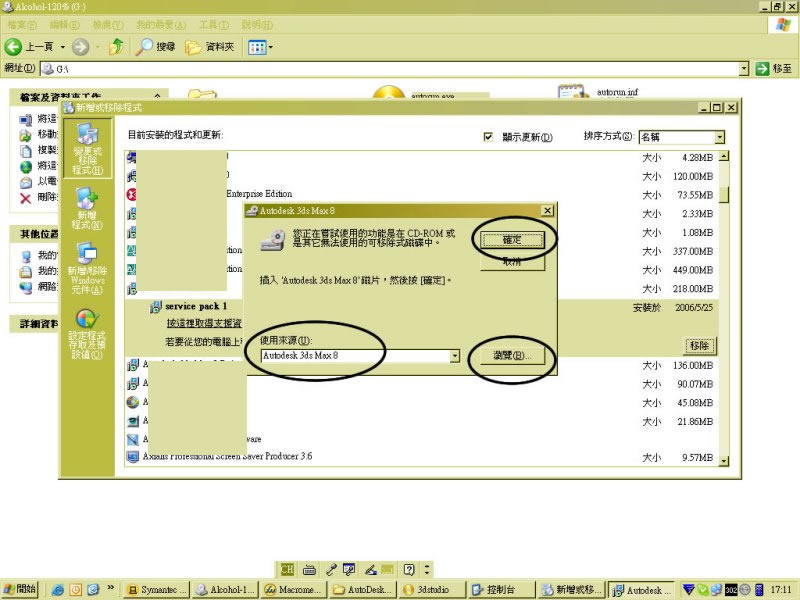Click the autorun.inf file in Explorer
This screenshot has height=600, width=800.
(x=598, y=92)
